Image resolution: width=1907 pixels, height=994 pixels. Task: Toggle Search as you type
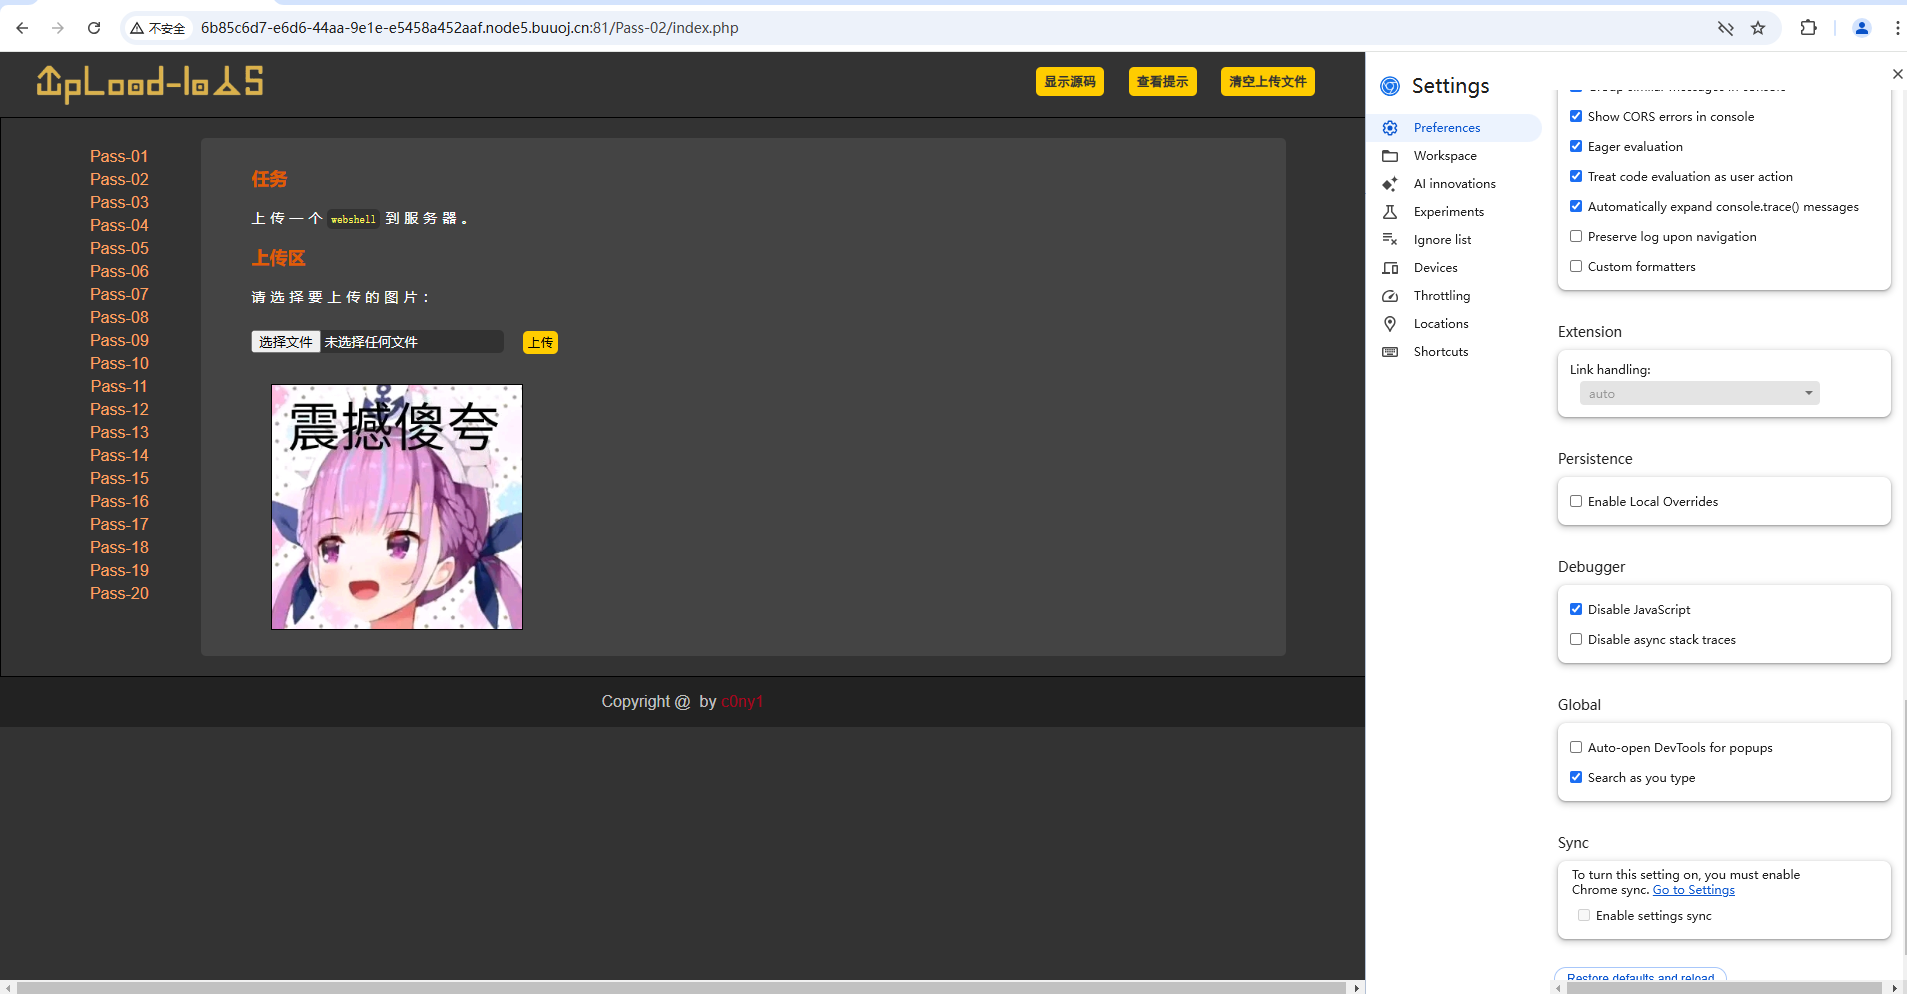tap(1576, 777)
